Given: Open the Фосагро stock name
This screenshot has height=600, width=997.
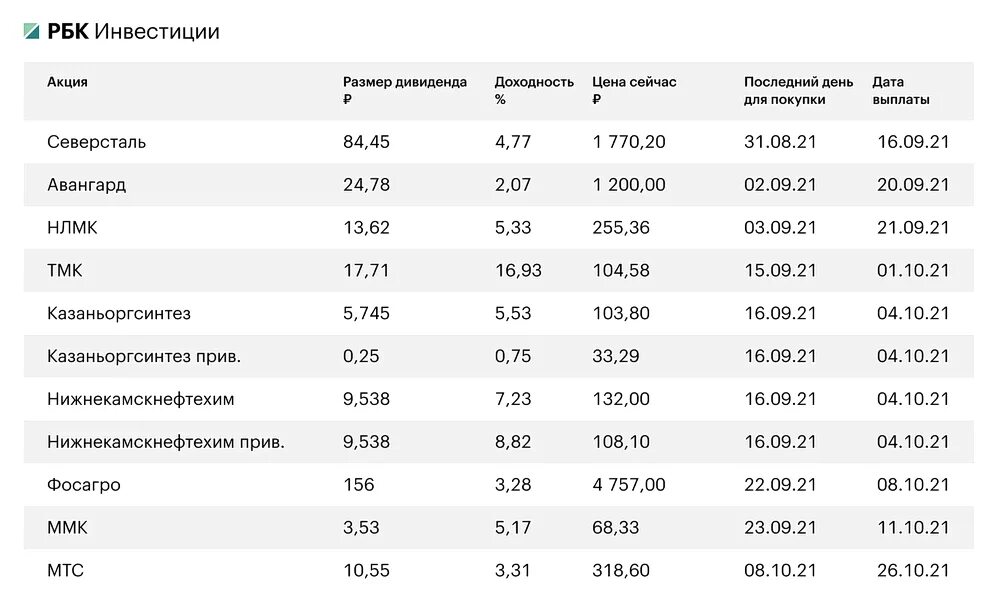Looking at the screenshot, I should click(84, 485).
